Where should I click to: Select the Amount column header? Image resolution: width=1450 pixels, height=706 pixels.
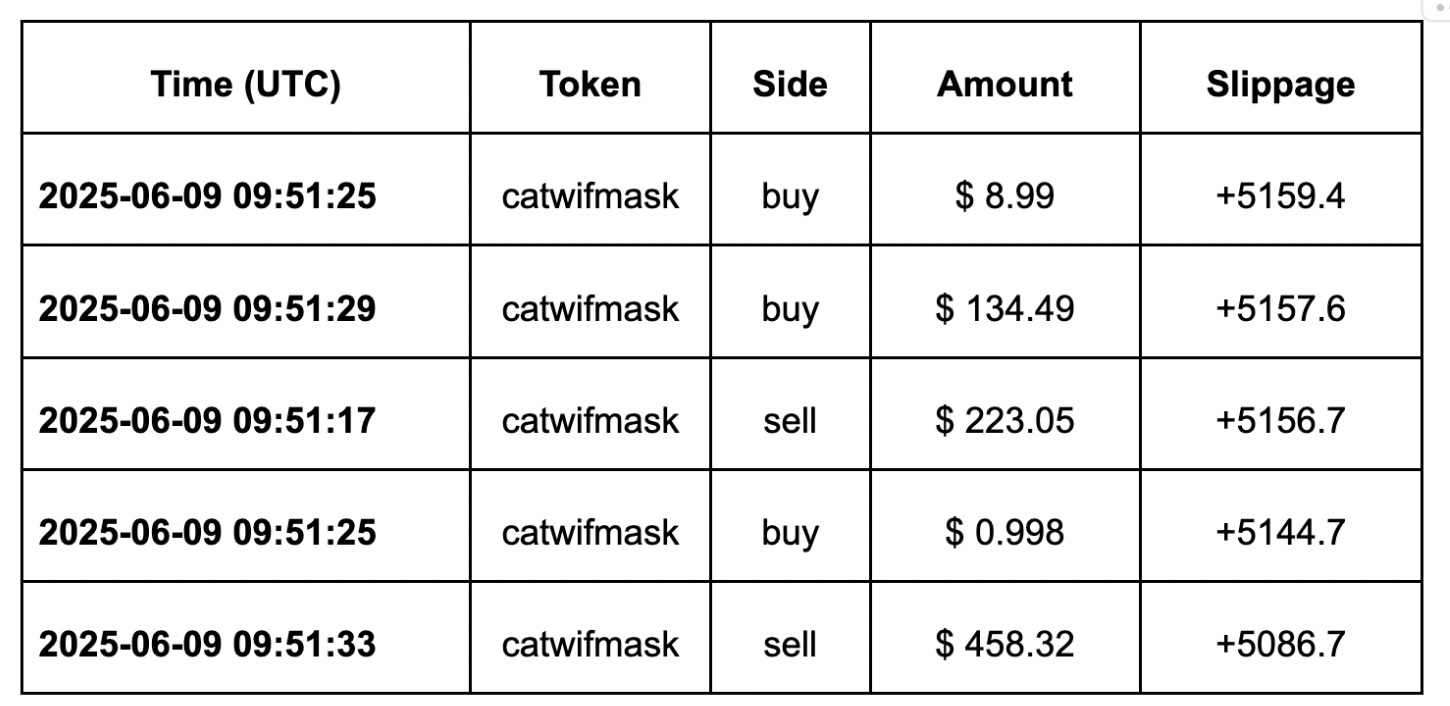click(1005, 84)
